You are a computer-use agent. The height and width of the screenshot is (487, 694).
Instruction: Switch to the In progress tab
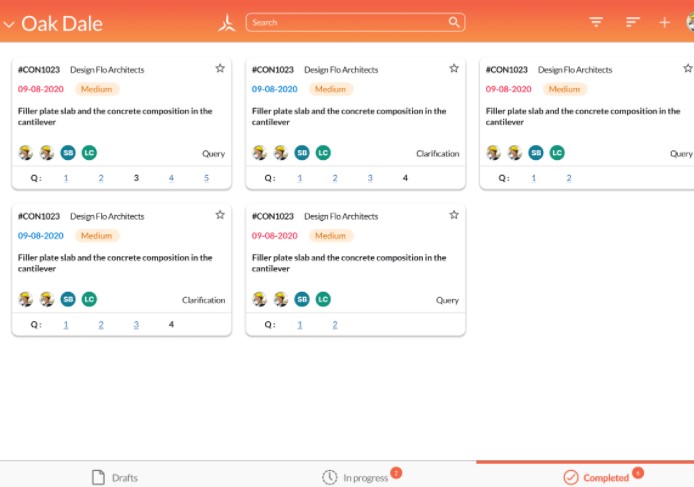(x=362, y=477)
